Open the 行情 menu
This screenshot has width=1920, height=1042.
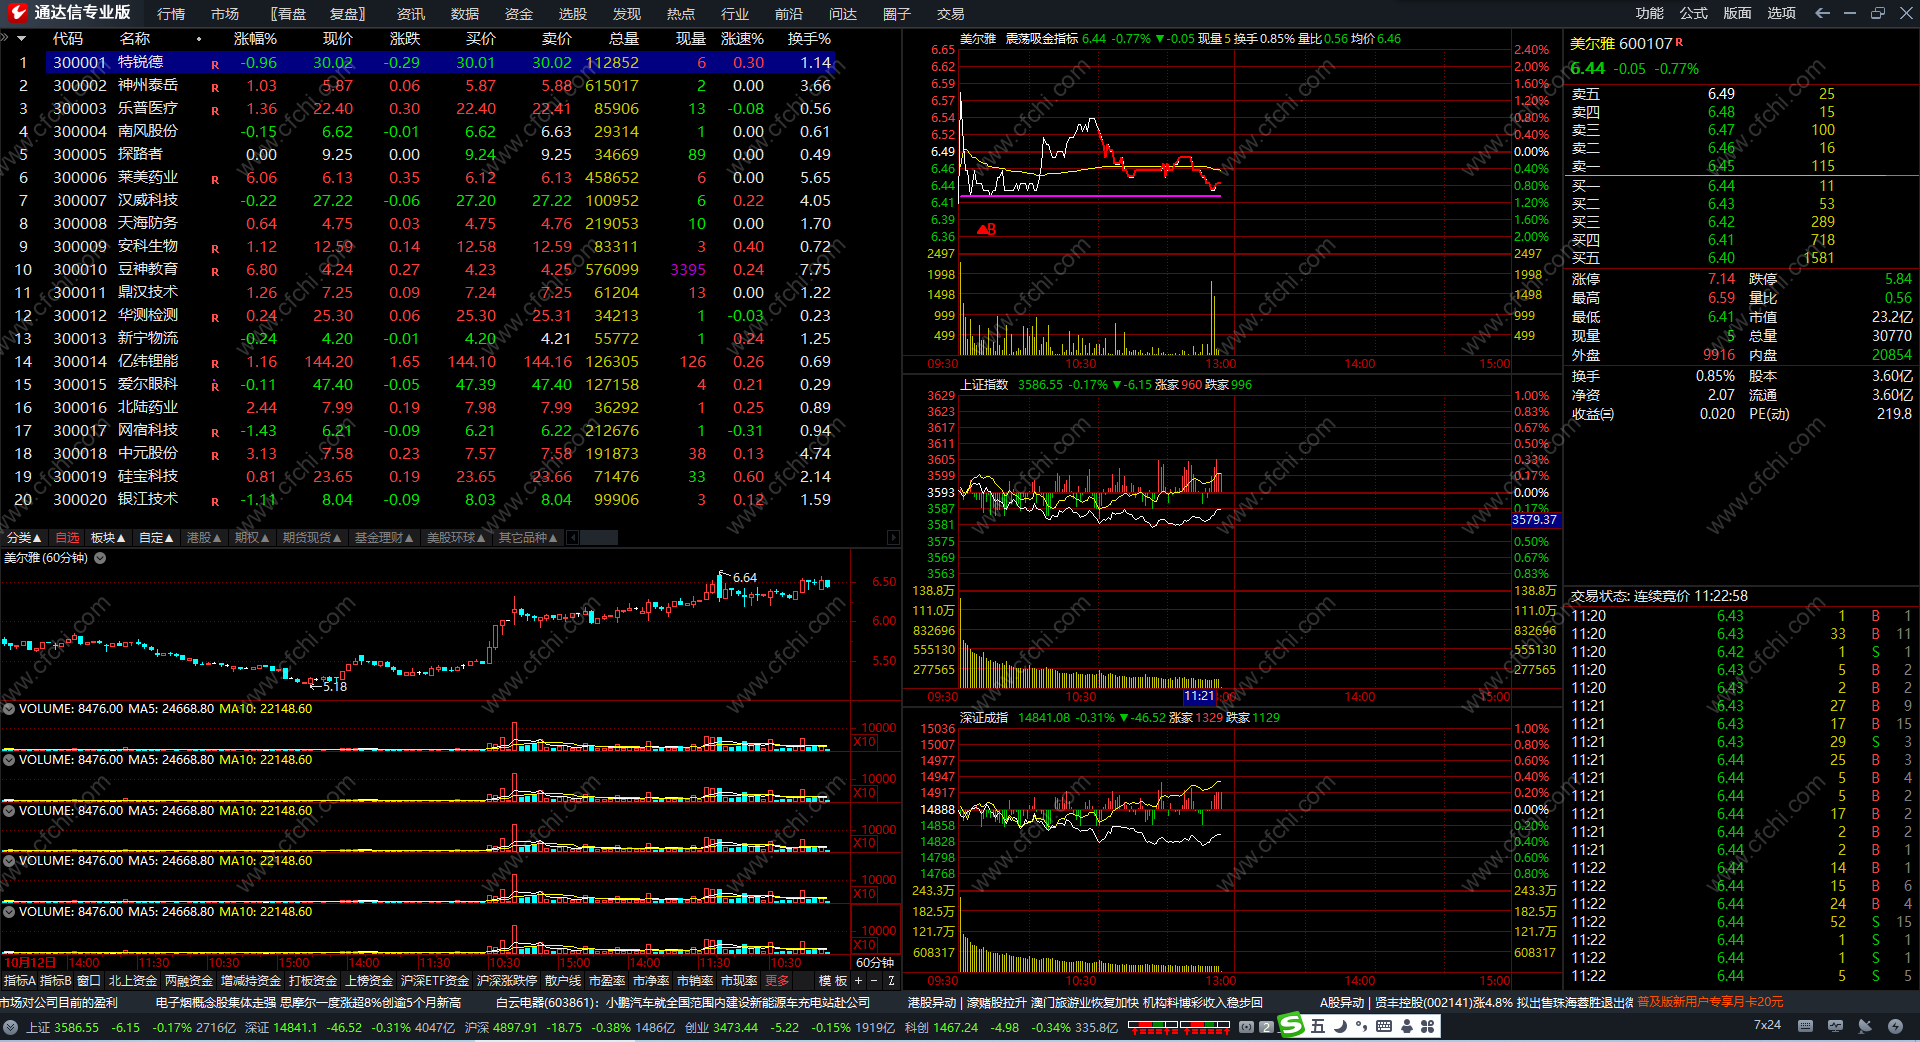tap(171, 14)
